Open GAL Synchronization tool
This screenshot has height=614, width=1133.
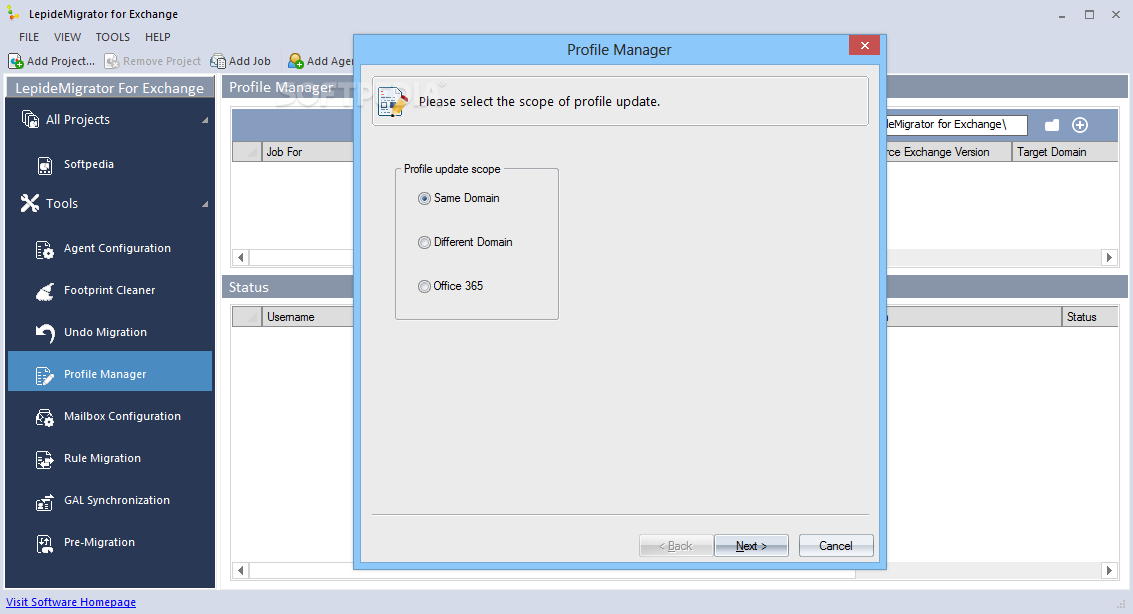coord(116,500)
